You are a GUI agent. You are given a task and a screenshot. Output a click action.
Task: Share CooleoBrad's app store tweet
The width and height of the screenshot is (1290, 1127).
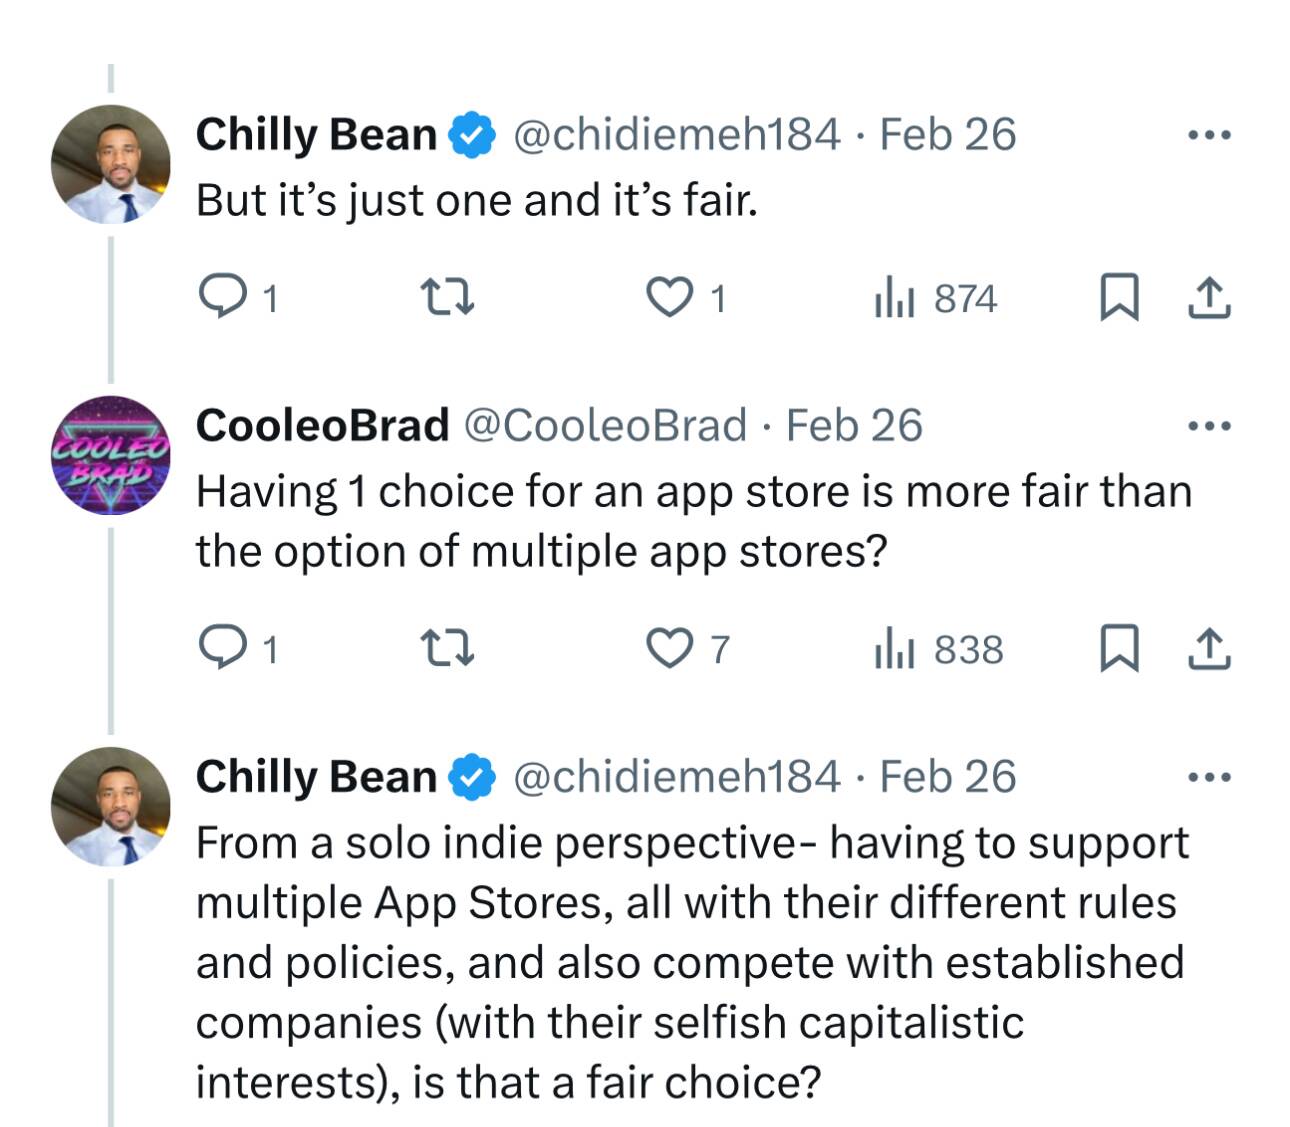click(x=1208, y=648)
